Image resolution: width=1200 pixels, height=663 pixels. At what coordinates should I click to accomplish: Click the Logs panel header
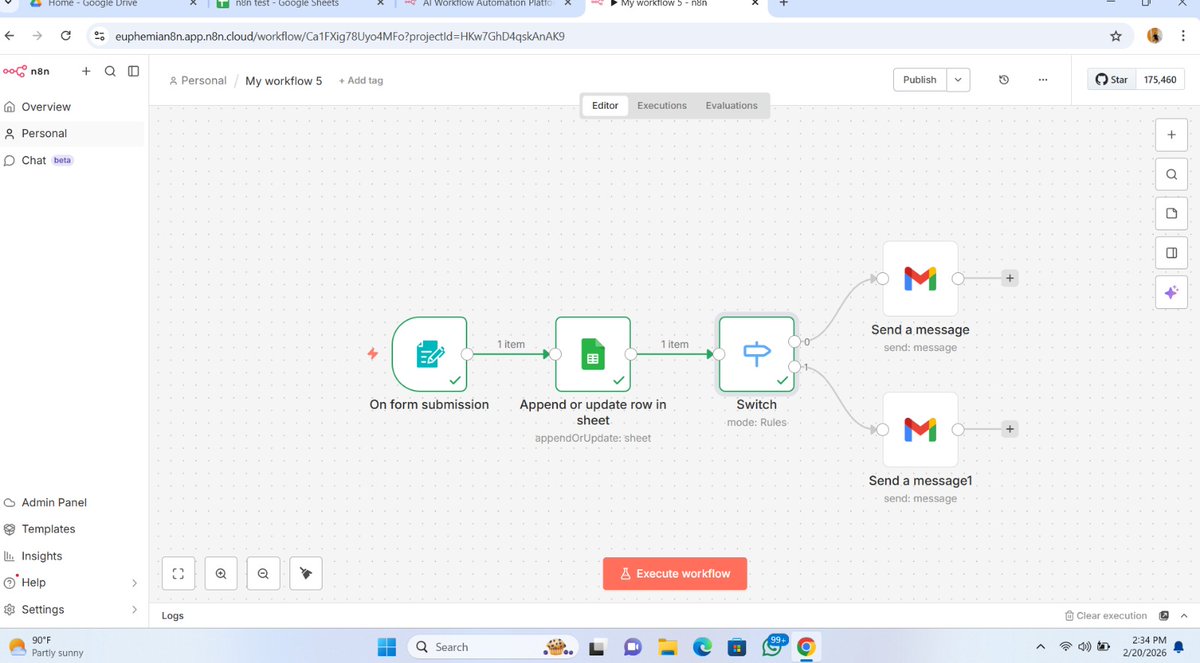click(x=173, y=616)
